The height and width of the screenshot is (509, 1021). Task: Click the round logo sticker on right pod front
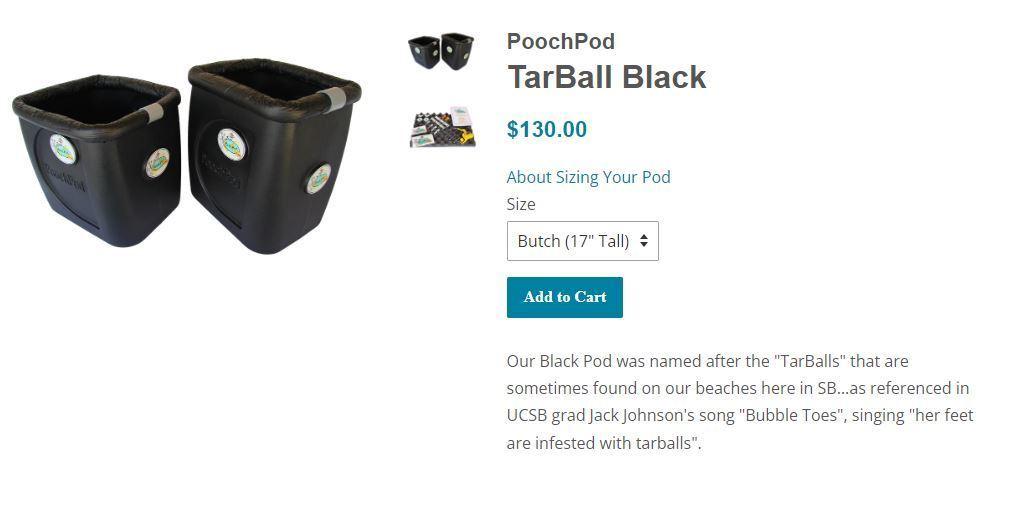coord(232,144)
